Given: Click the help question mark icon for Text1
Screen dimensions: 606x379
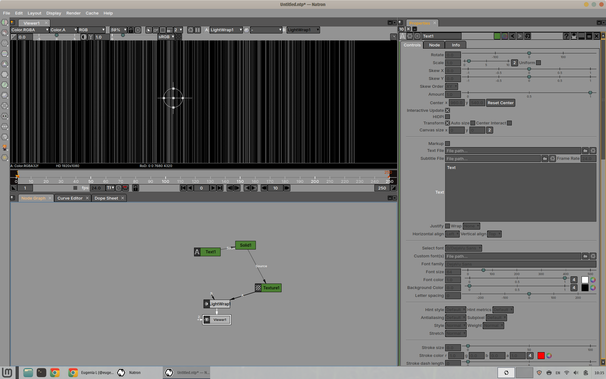Looking at the screenshot, I should pyautogui.click(x=566, y=36).
